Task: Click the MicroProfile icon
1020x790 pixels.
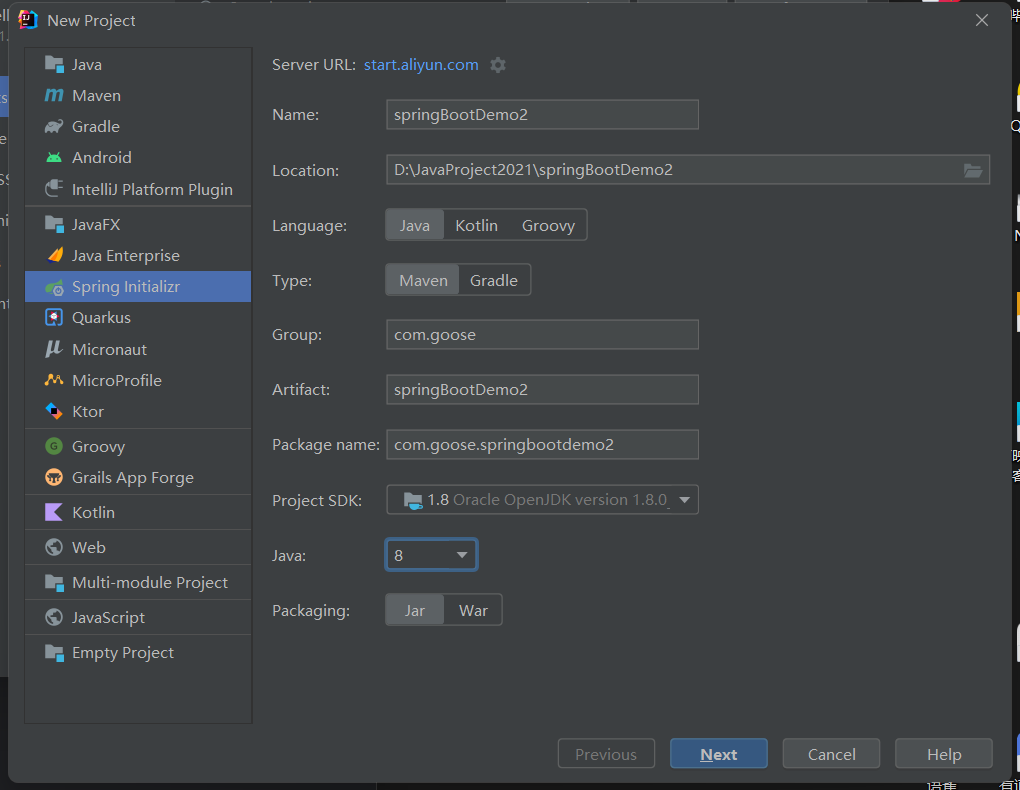Action: [x=54, y=380]
